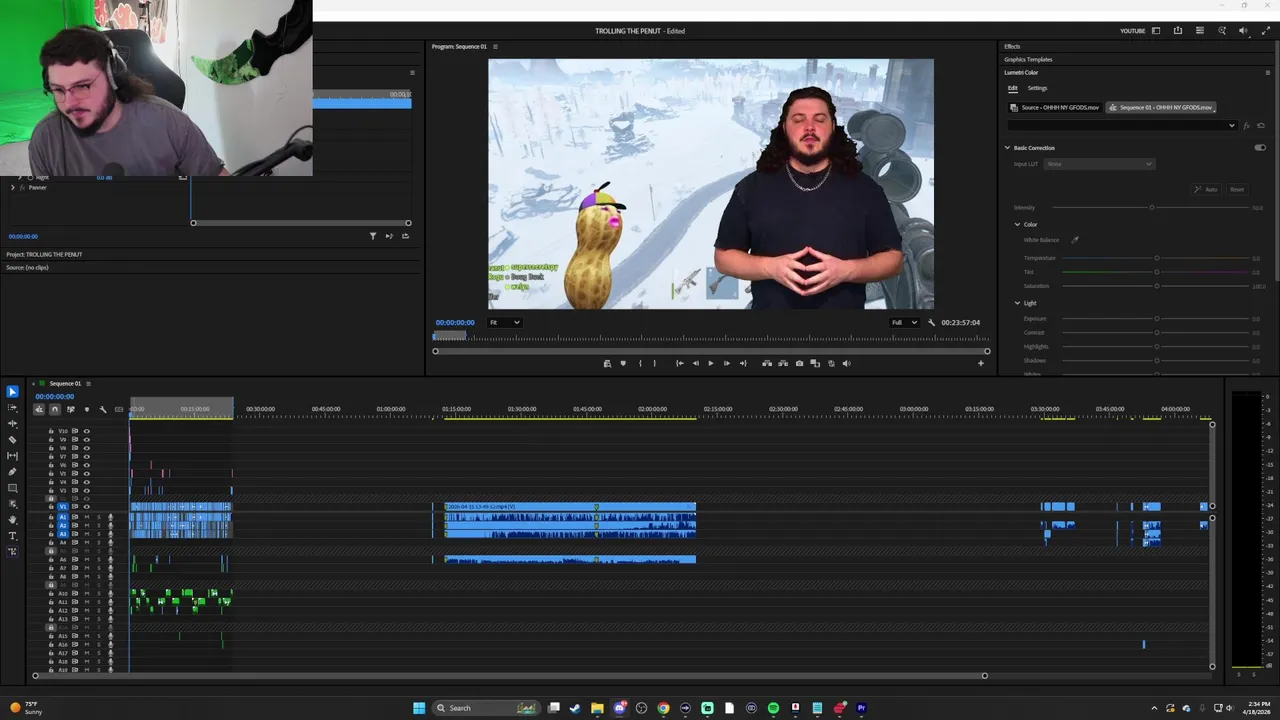This screenshot has width=1280, height=720.
Task: Pick white balance with eyedropper
Action: coord(1075,240)
